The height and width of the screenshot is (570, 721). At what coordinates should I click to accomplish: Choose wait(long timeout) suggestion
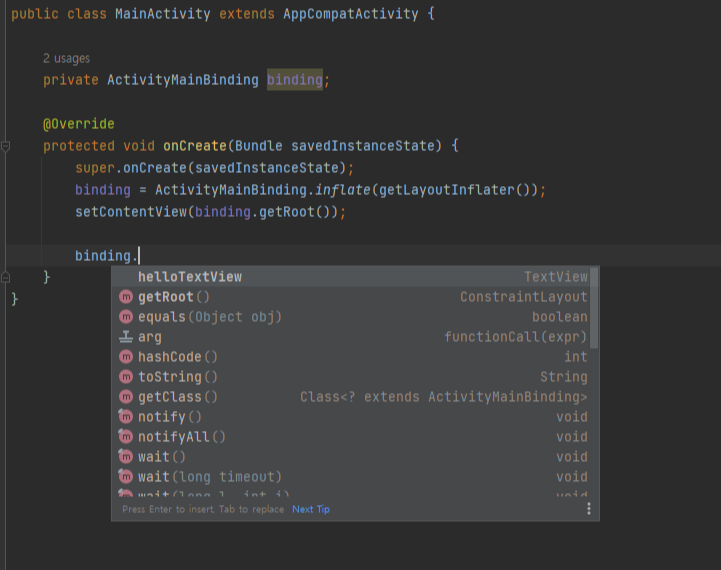coord(351,477)
